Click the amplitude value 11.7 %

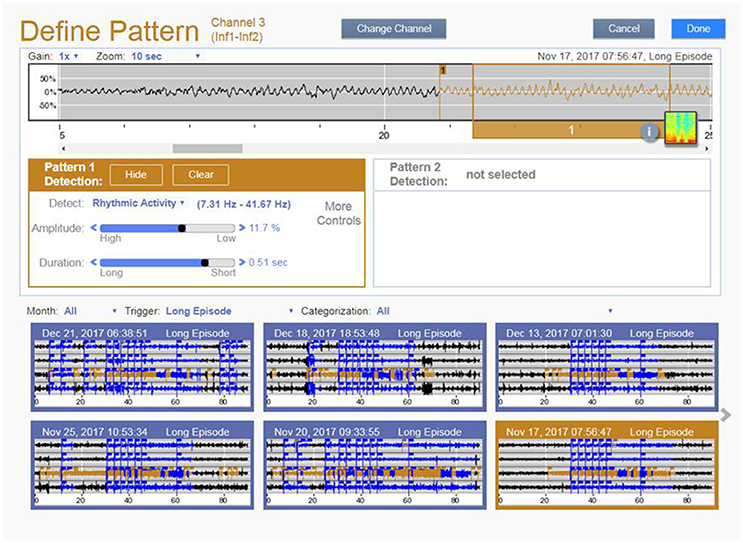[264, 228]
